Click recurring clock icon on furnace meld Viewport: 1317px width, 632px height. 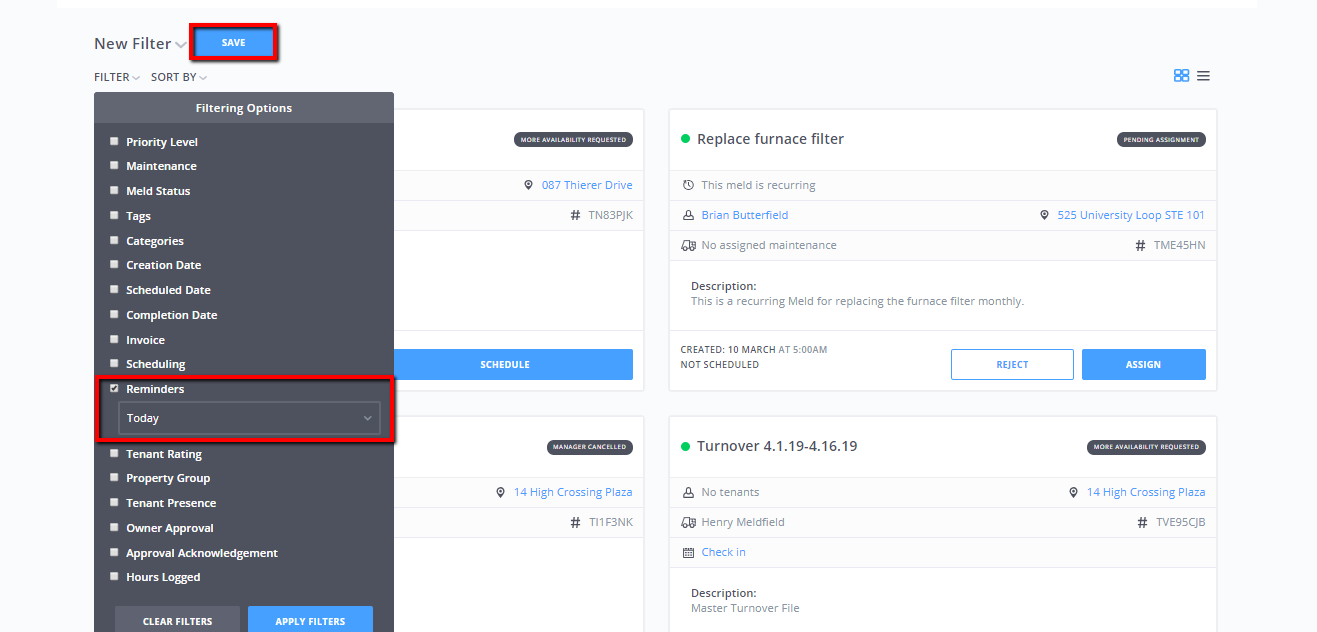click(x=688, y=185)
